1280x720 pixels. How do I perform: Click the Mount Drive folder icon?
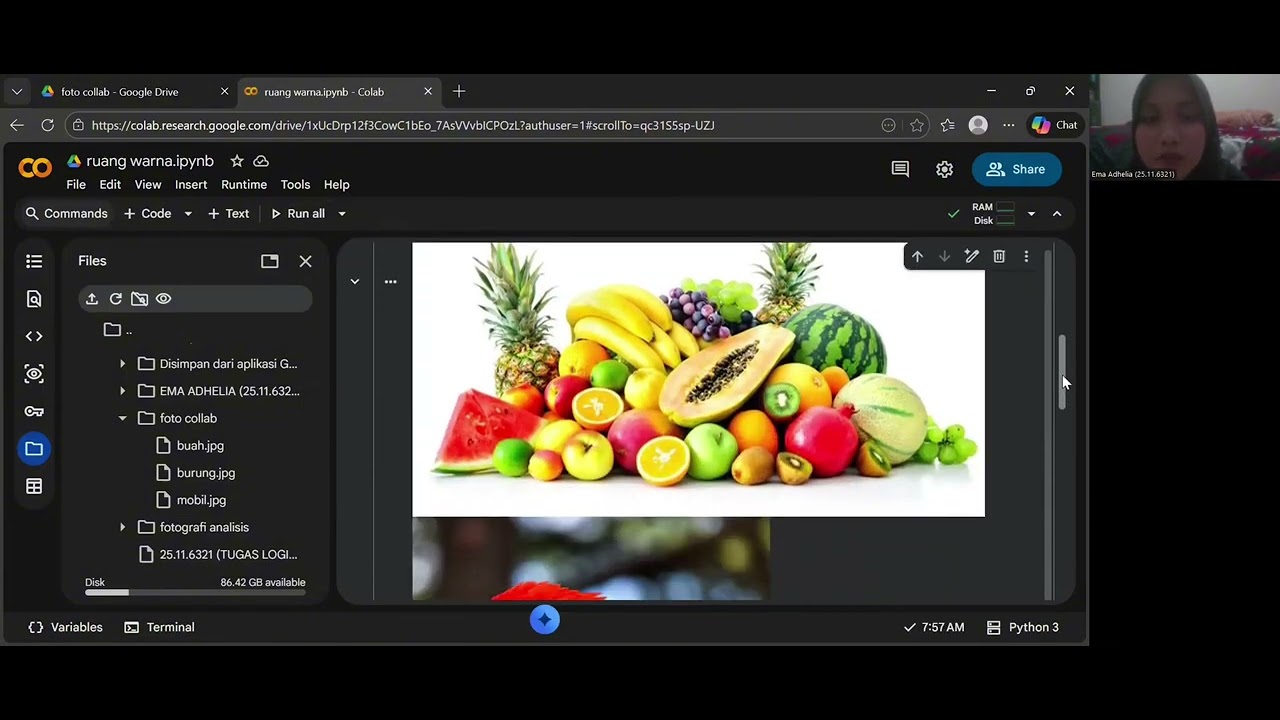(140, 299)
